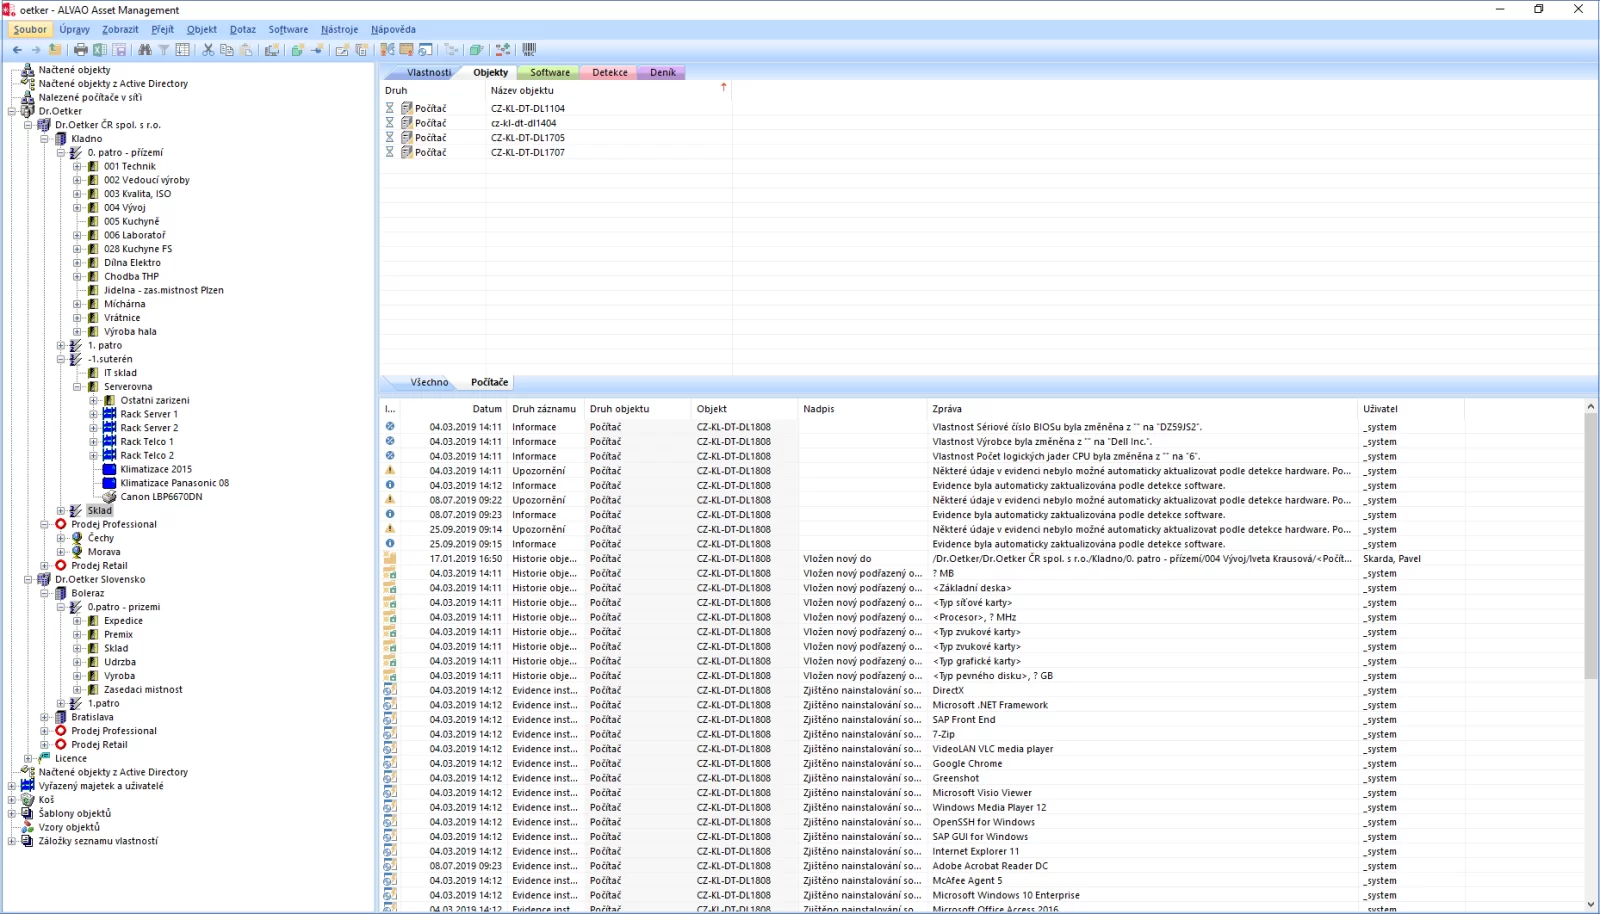Click the Počítač icon for CZ-KL-DT-DL1707

click(x=407, y=152)
